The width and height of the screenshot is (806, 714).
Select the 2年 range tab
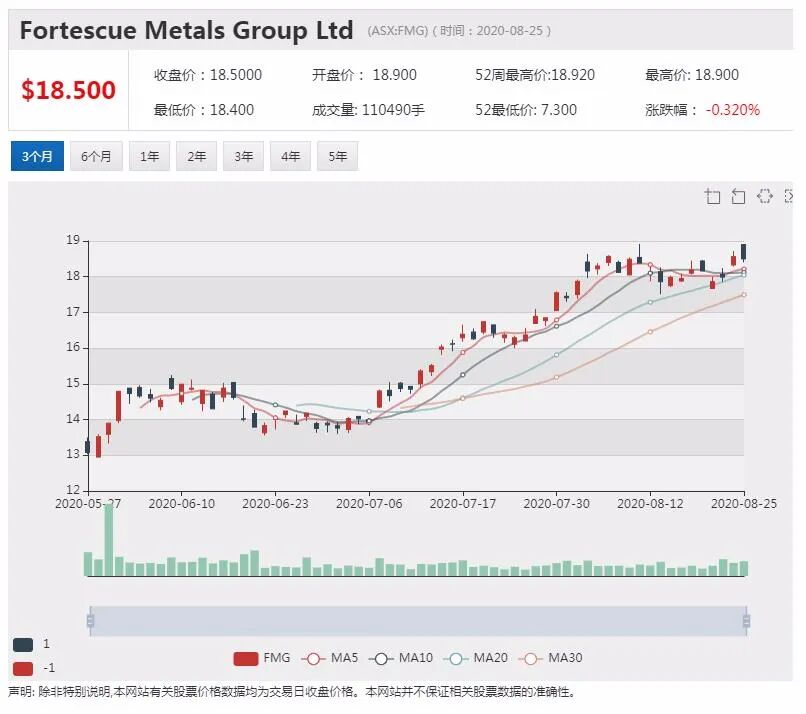coord(196,156)
